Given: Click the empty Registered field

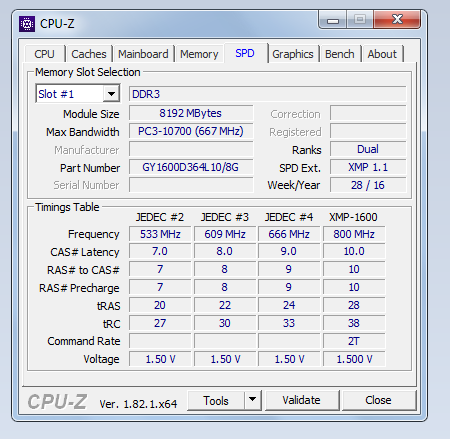Looking at the screenshot, I should tap(368, 131).
